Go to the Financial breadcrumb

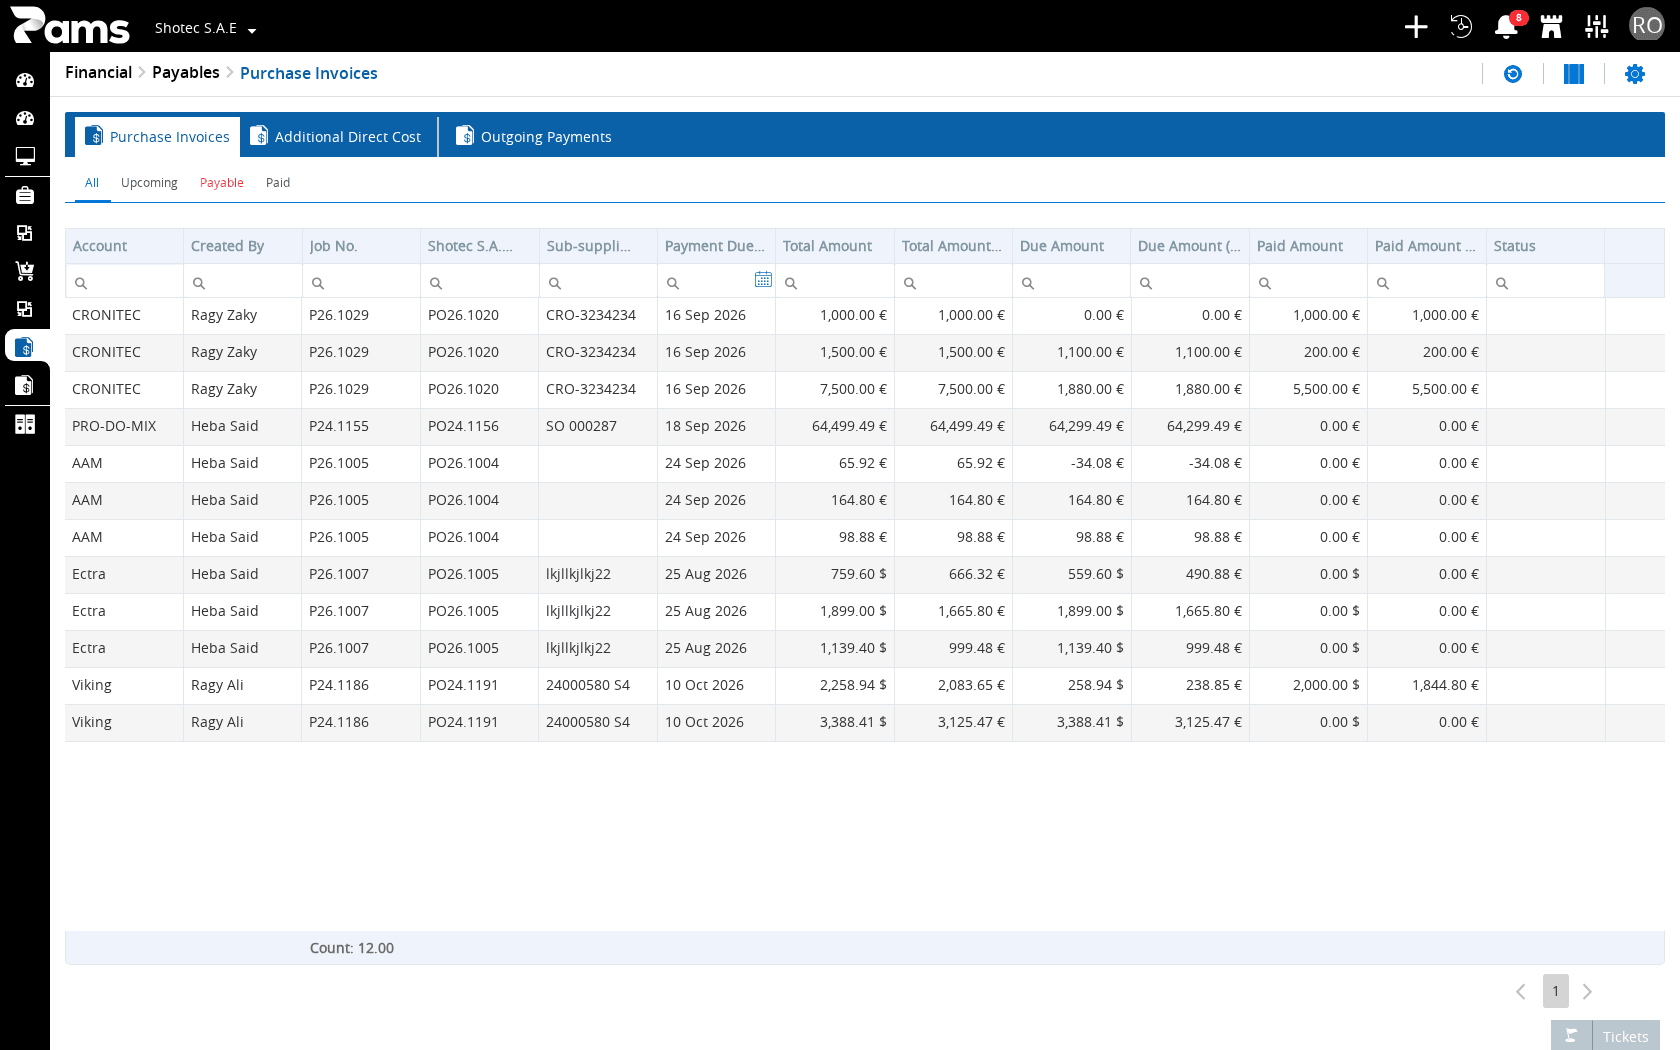(x=98, y=73)
